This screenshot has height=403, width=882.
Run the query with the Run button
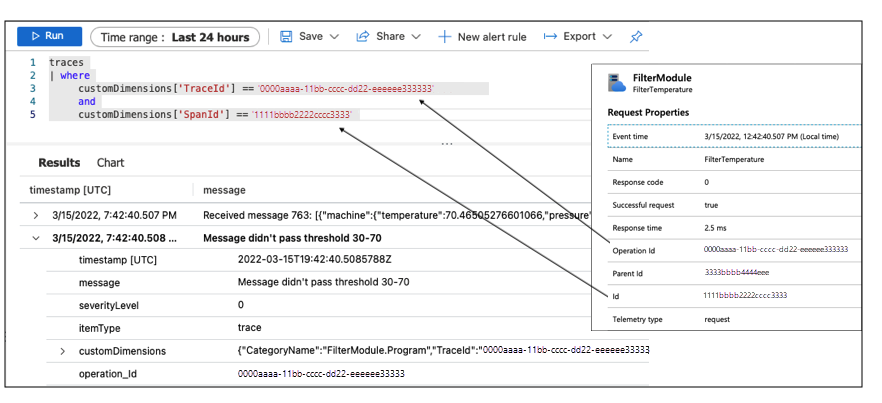(x=50, y=36)
